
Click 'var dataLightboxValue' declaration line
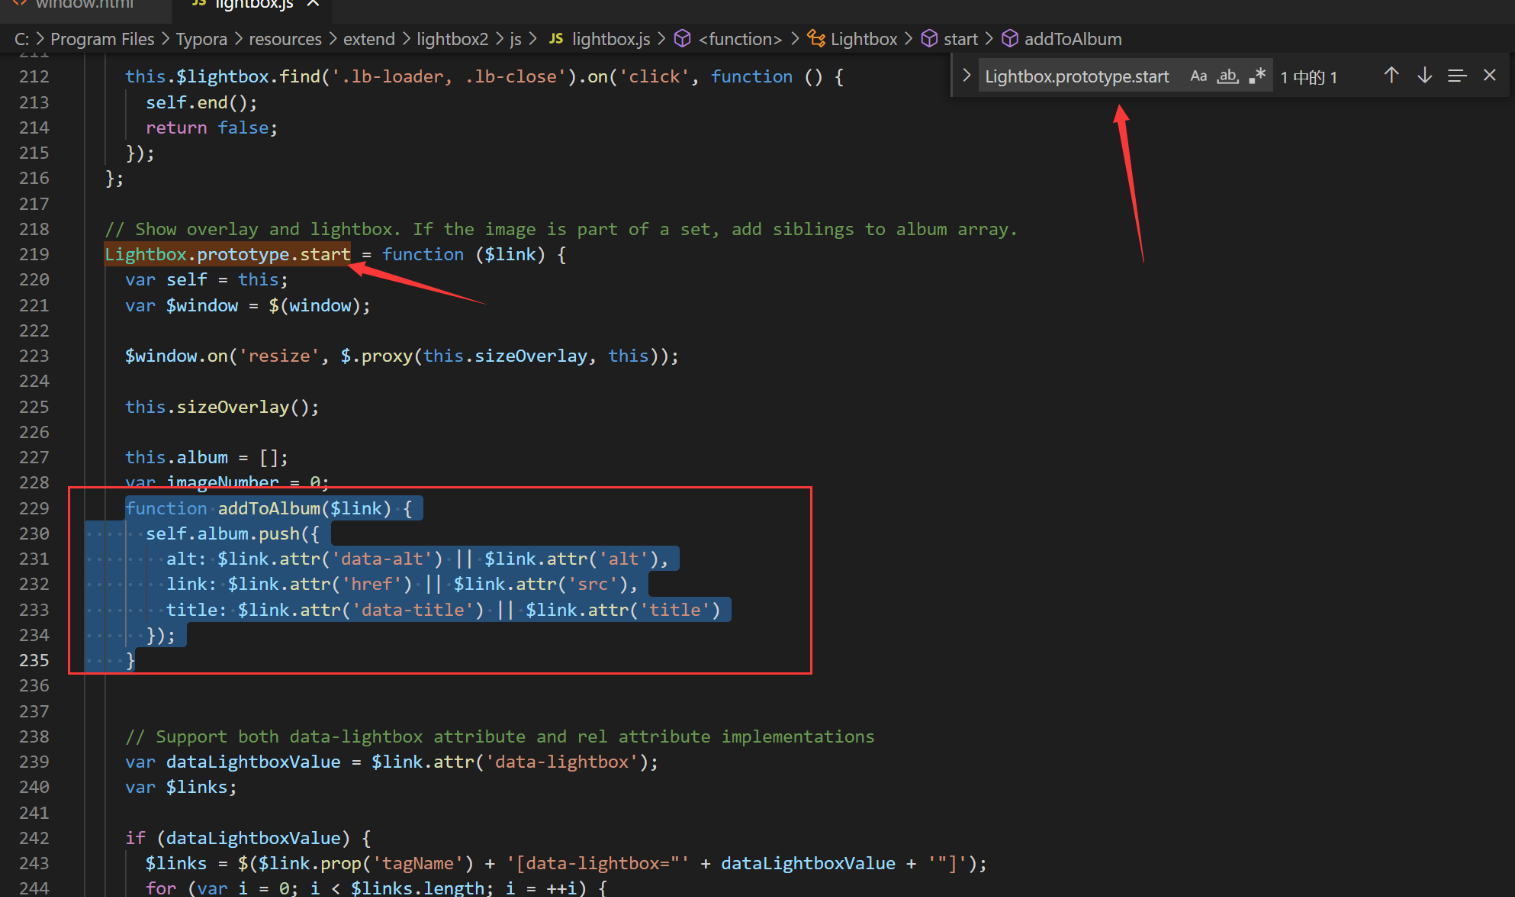pos(392,762)
